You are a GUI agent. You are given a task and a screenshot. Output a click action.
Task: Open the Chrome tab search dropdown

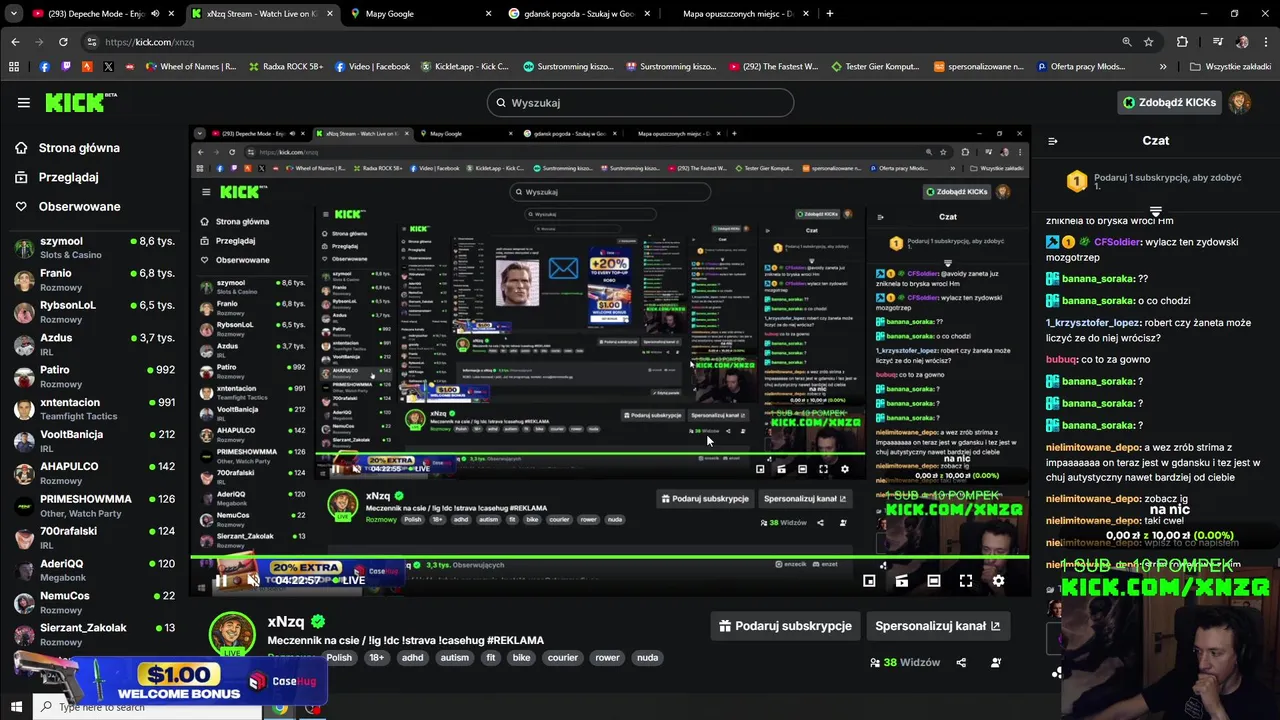[x=13, y=14]
